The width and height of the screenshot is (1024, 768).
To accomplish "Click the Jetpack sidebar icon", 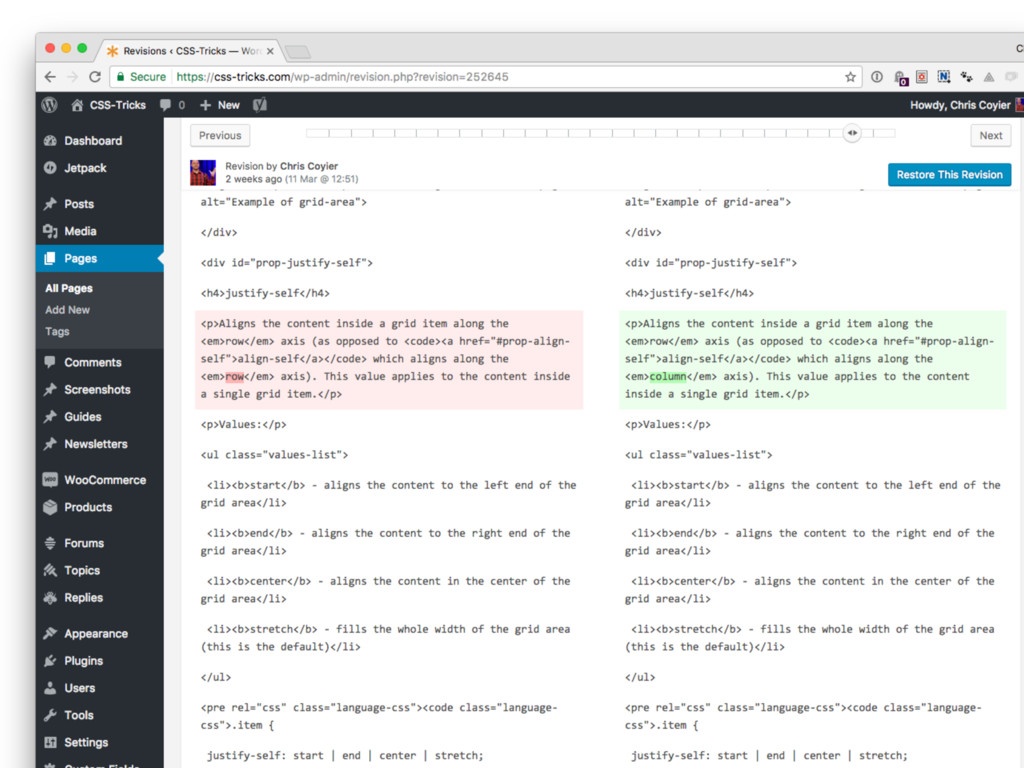I will click(50, 168).
